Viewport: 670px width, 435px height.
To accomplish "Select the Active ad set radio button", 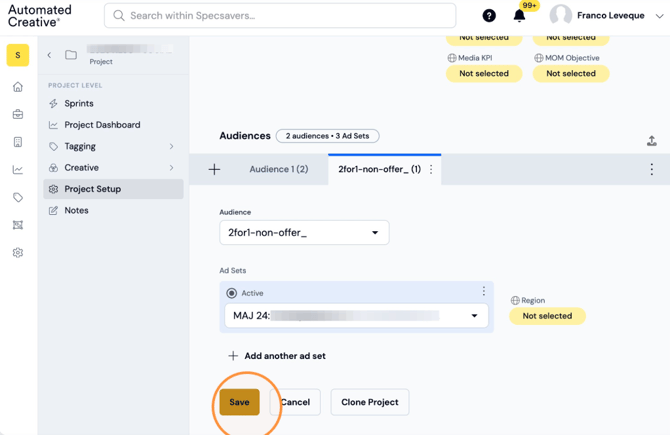I will pyautogui.click(x=232, y=293).
